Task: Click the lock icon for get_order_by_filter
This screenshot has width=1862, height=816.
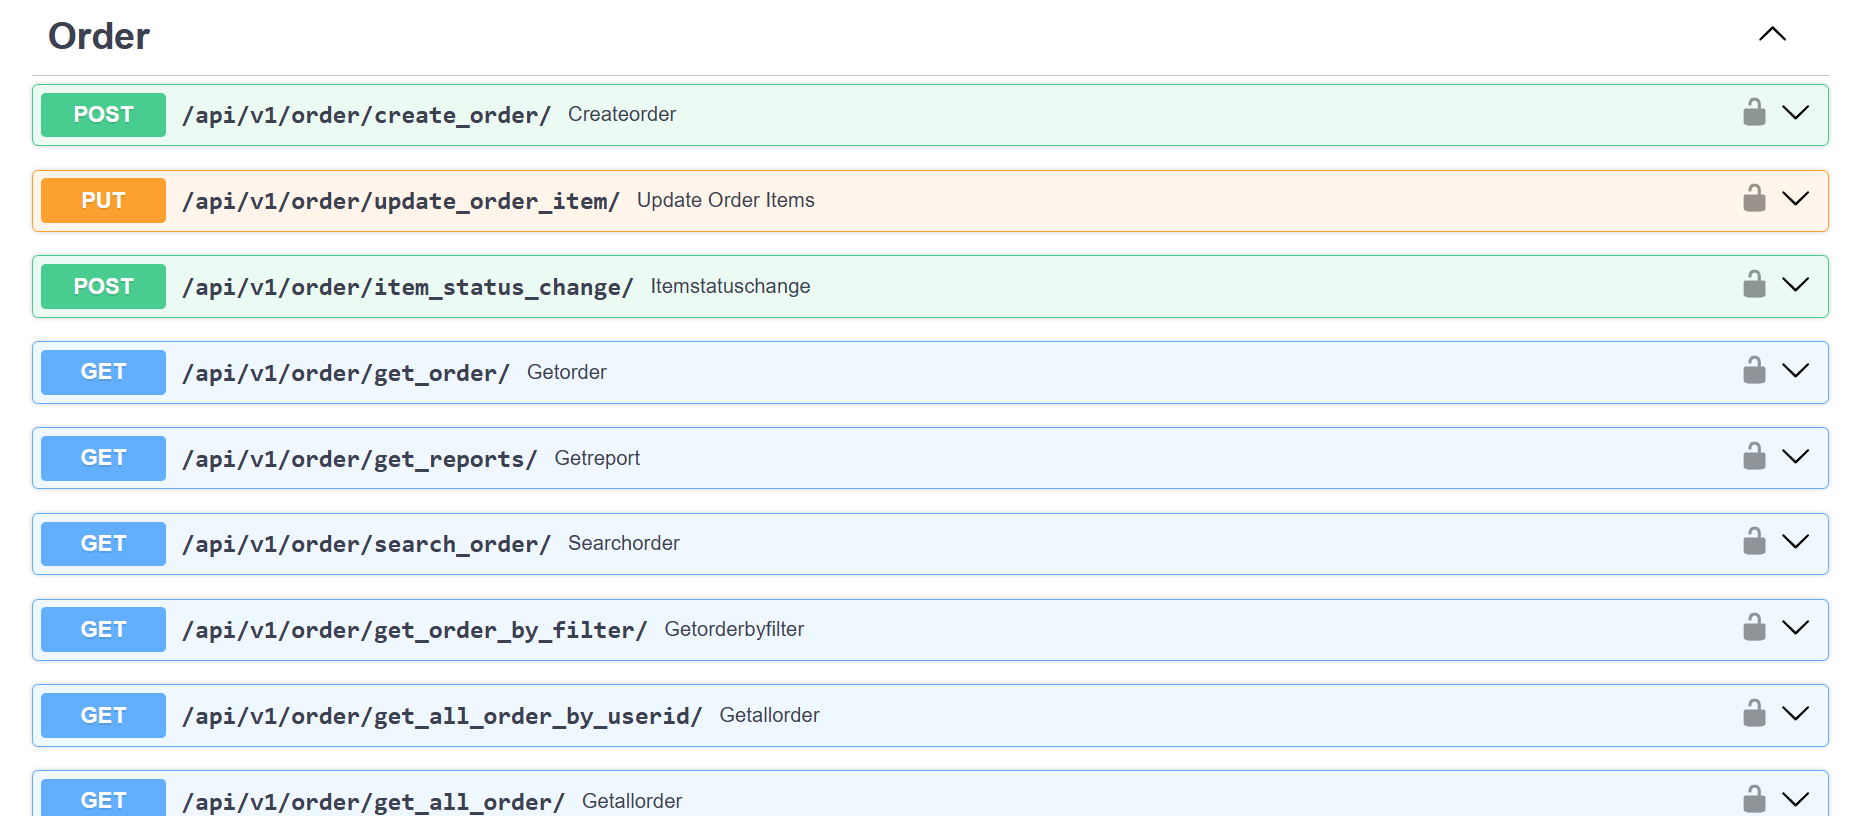Action: point(1754,628)
